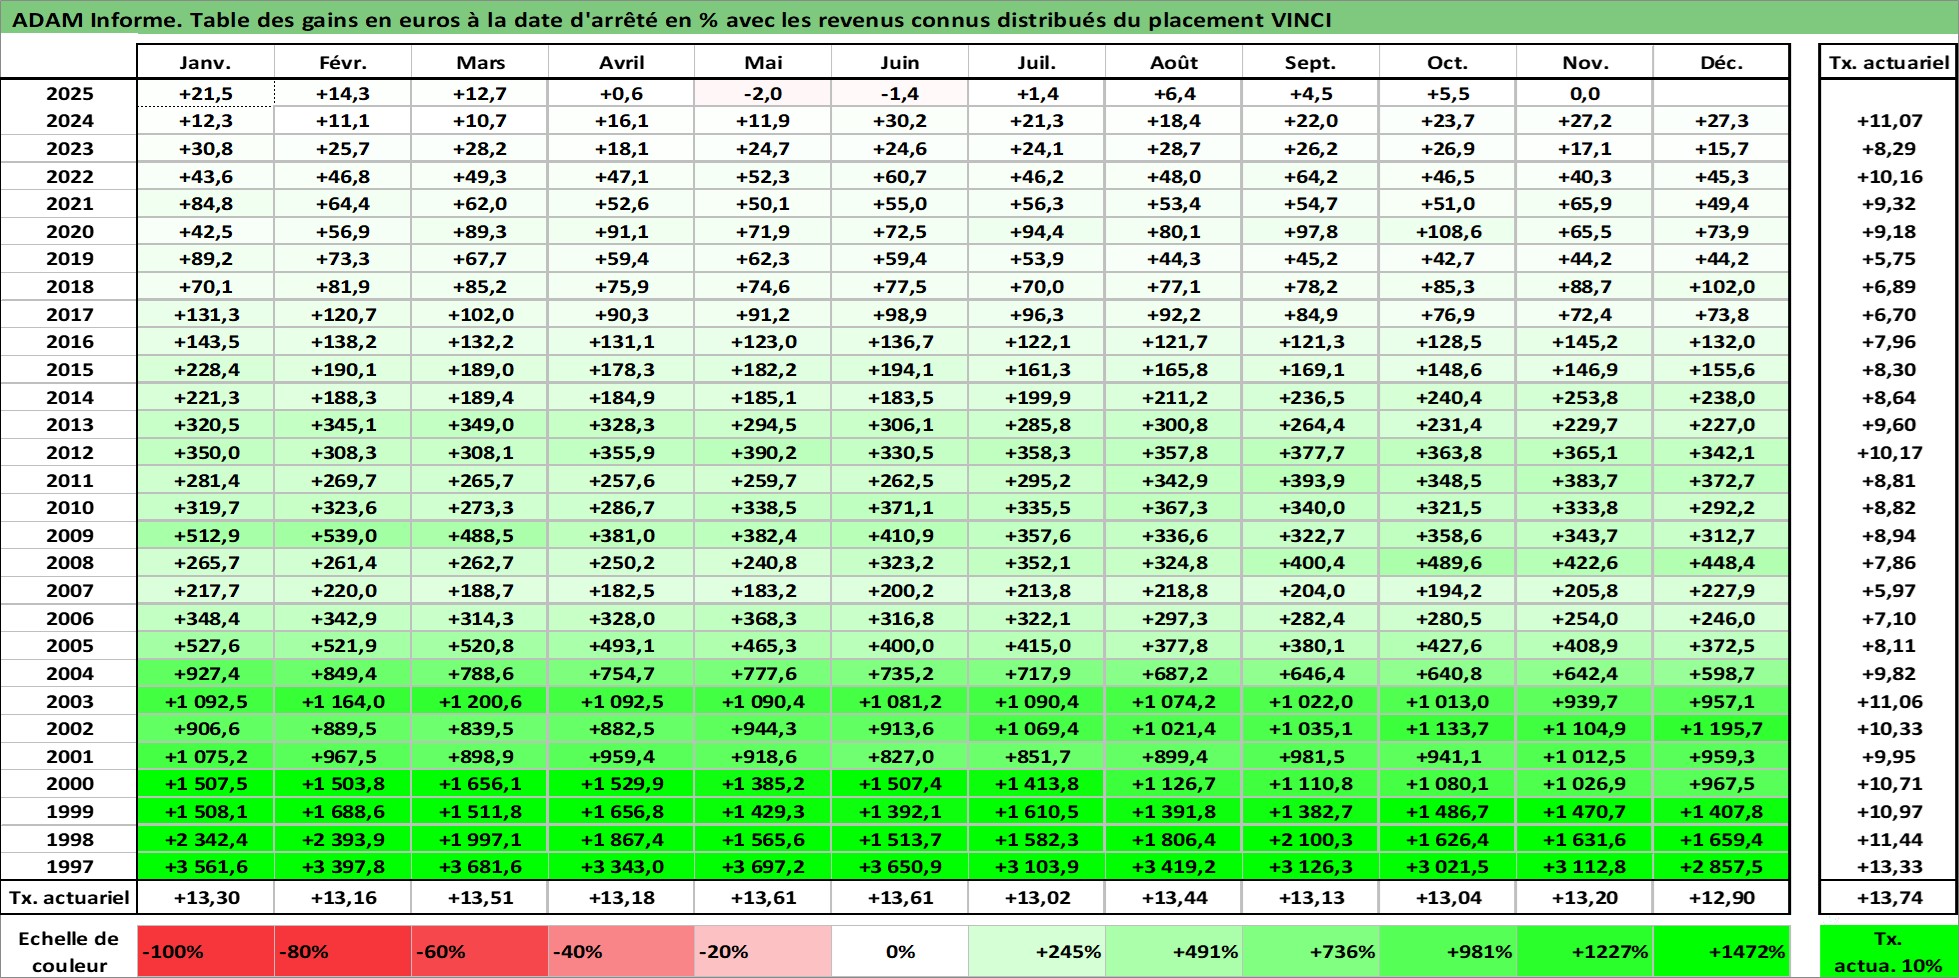Select the Janv. actuarial rate '+13,30'
The image size is (1959, 978).
pyautogui.click(x=205, y=897)
